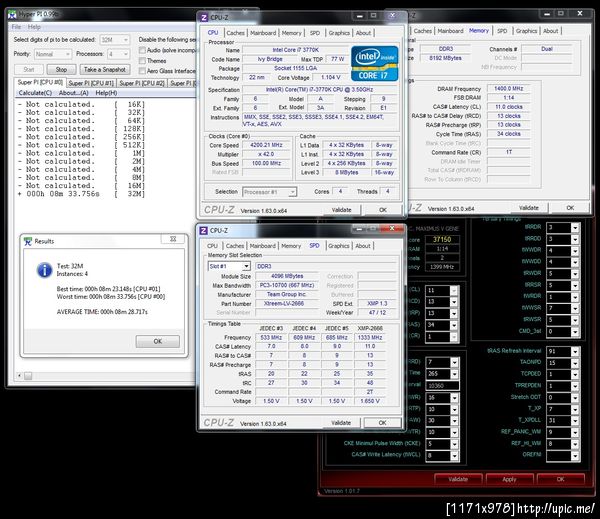Viewport: 600px width, 519px height.
Task: Click the Hyper PI application icon in the title bar
Action: [13, 15]
